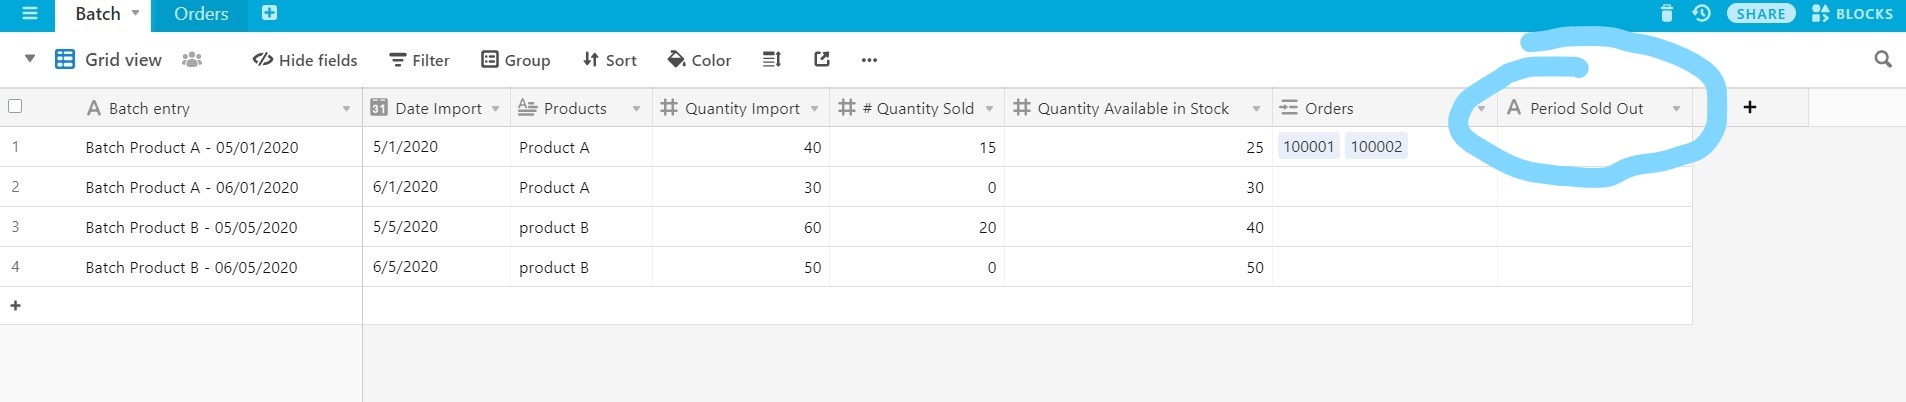Open the hamburger menu icon
Screen dimensions: 1906x402
click(x=30, y=13)
